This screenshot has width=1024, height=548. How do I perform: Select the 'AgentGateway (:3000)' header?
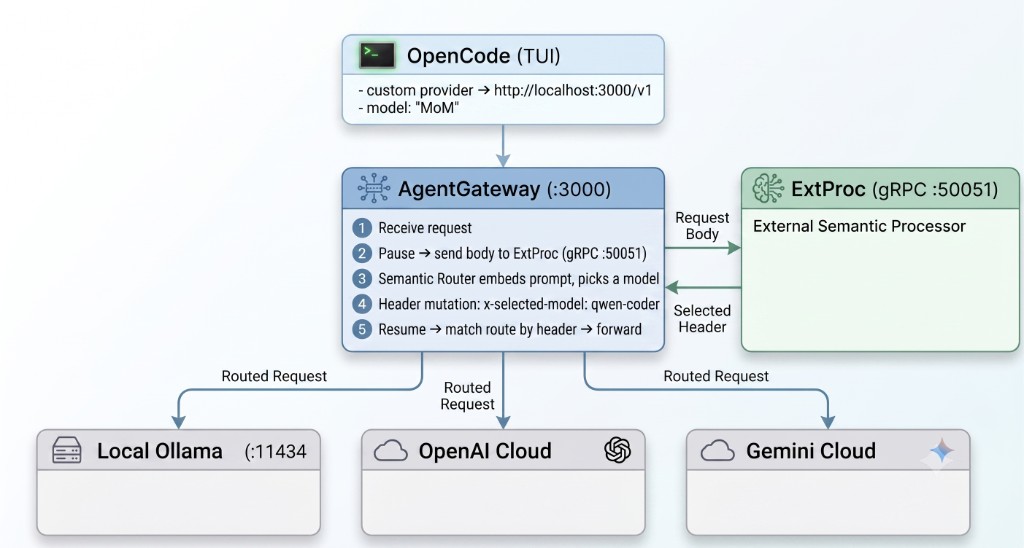tap(504, 189)
